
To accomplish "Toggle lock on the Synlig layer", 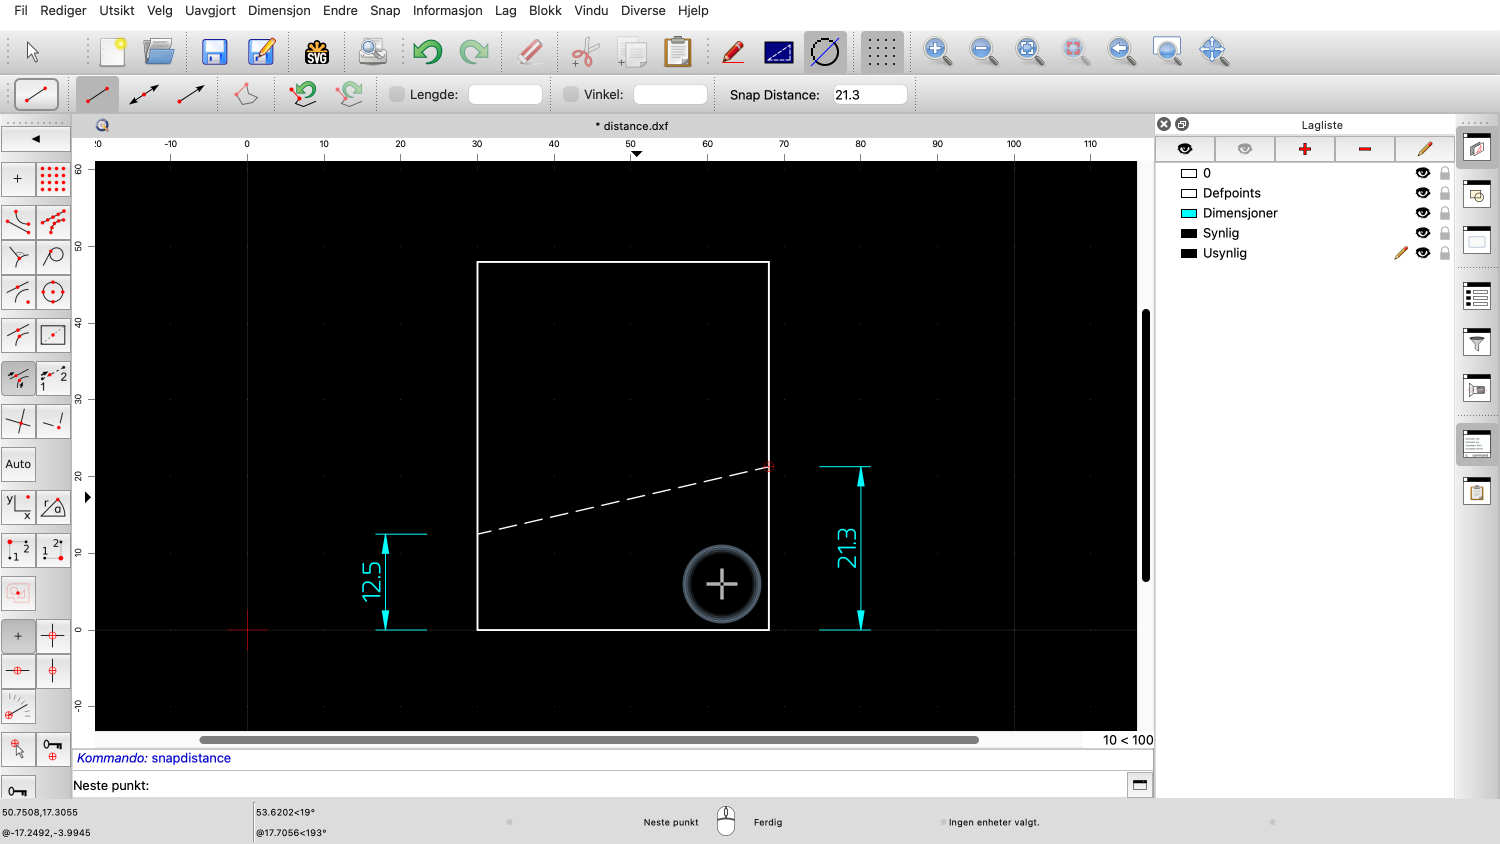I will click(x=1444, y=233).
